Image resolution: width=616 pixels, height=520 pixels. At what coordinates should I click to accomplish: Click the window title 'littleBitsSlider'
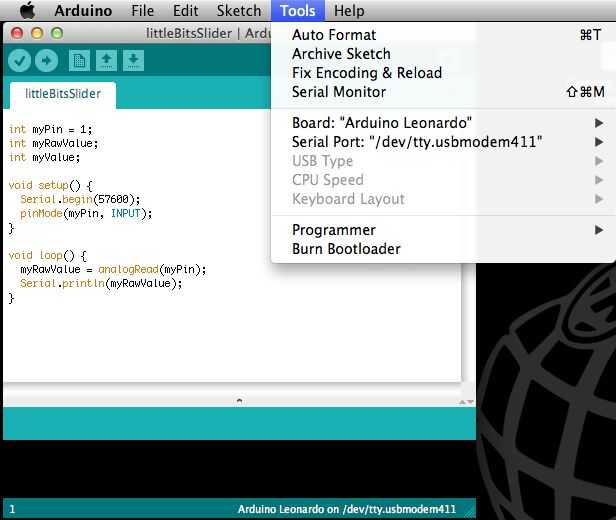[x=189, y=33]
